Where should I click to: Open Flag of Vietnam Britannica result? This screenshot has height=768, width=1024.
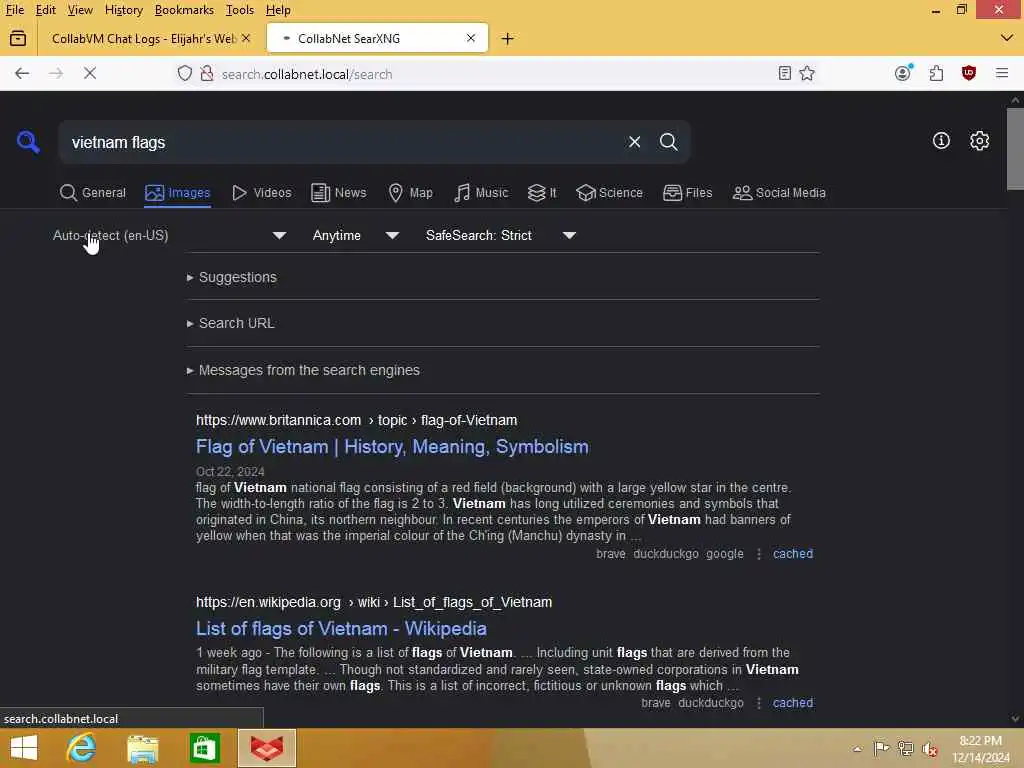click(392, 447)
